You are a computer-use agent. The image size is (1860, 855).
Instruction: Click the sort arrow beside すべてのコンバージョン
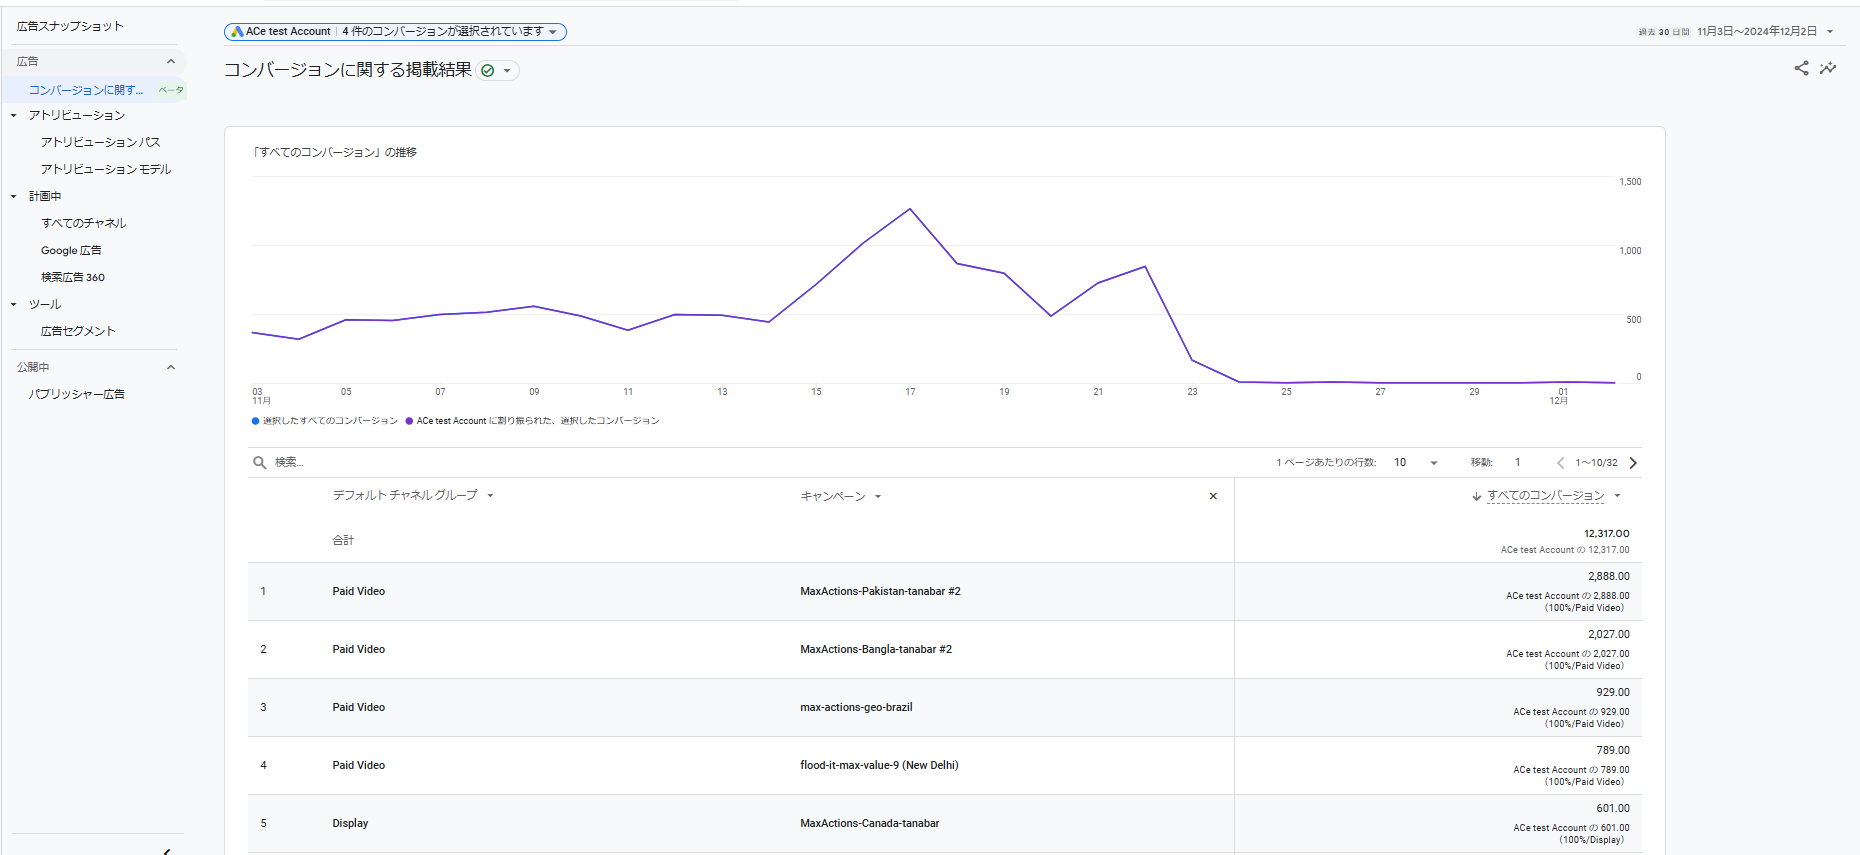[x=1476, y=496]
